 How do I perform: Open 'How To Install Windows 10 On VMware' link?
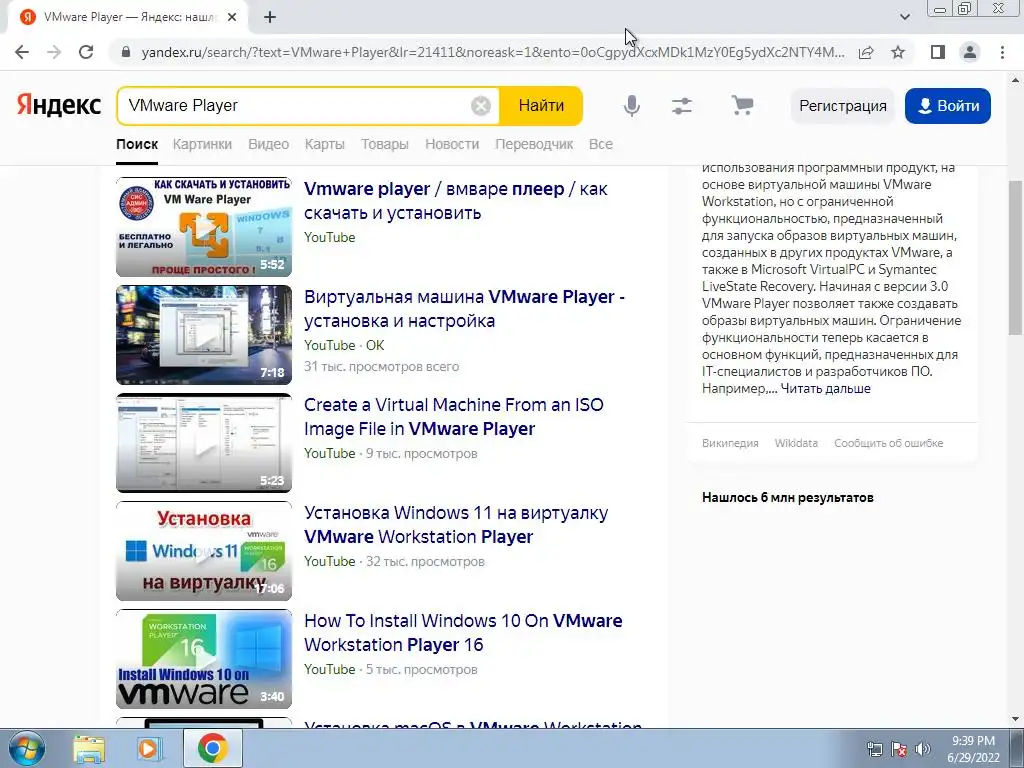(463, 632)
